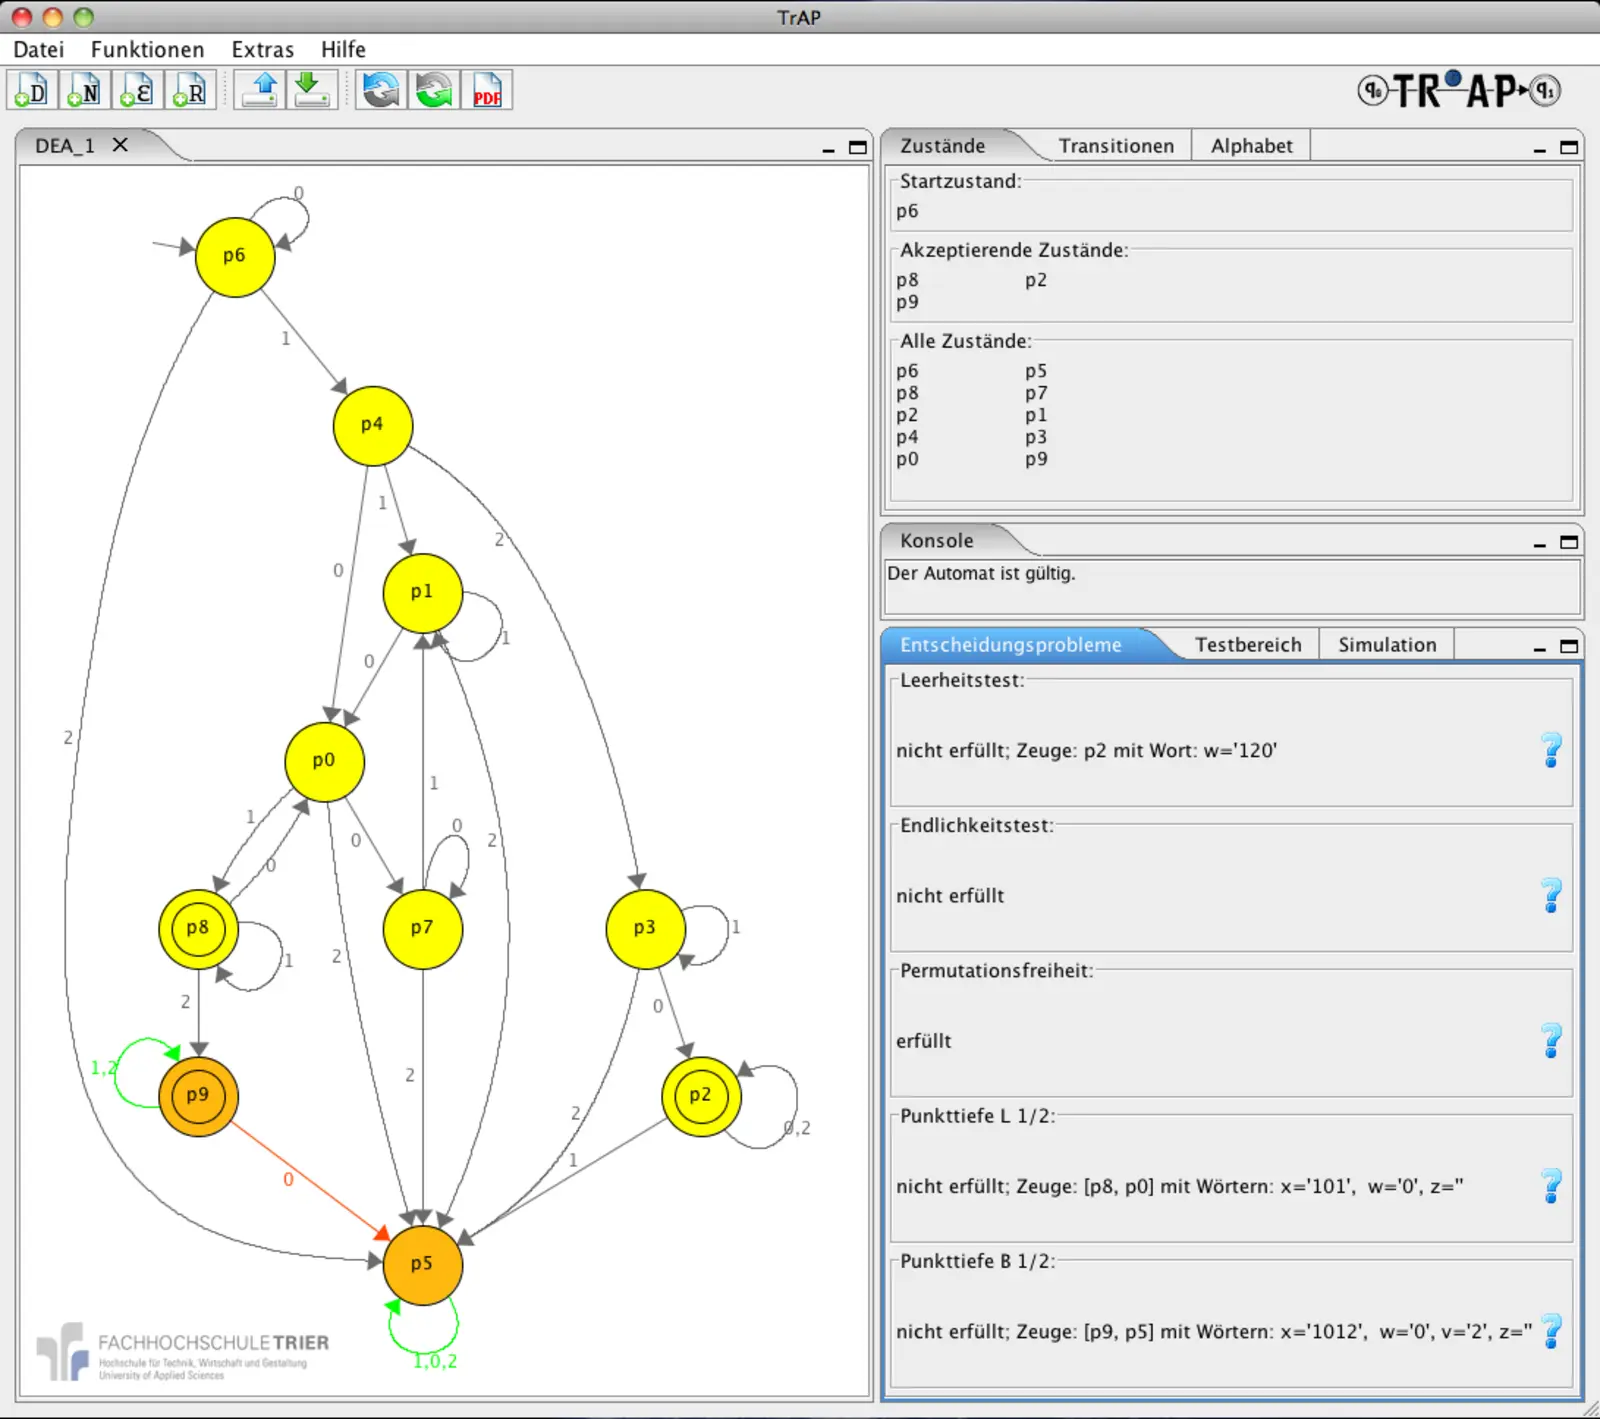Export the automaton with the PDF icon
The image size is (1600, 1419).
(487, 91)
